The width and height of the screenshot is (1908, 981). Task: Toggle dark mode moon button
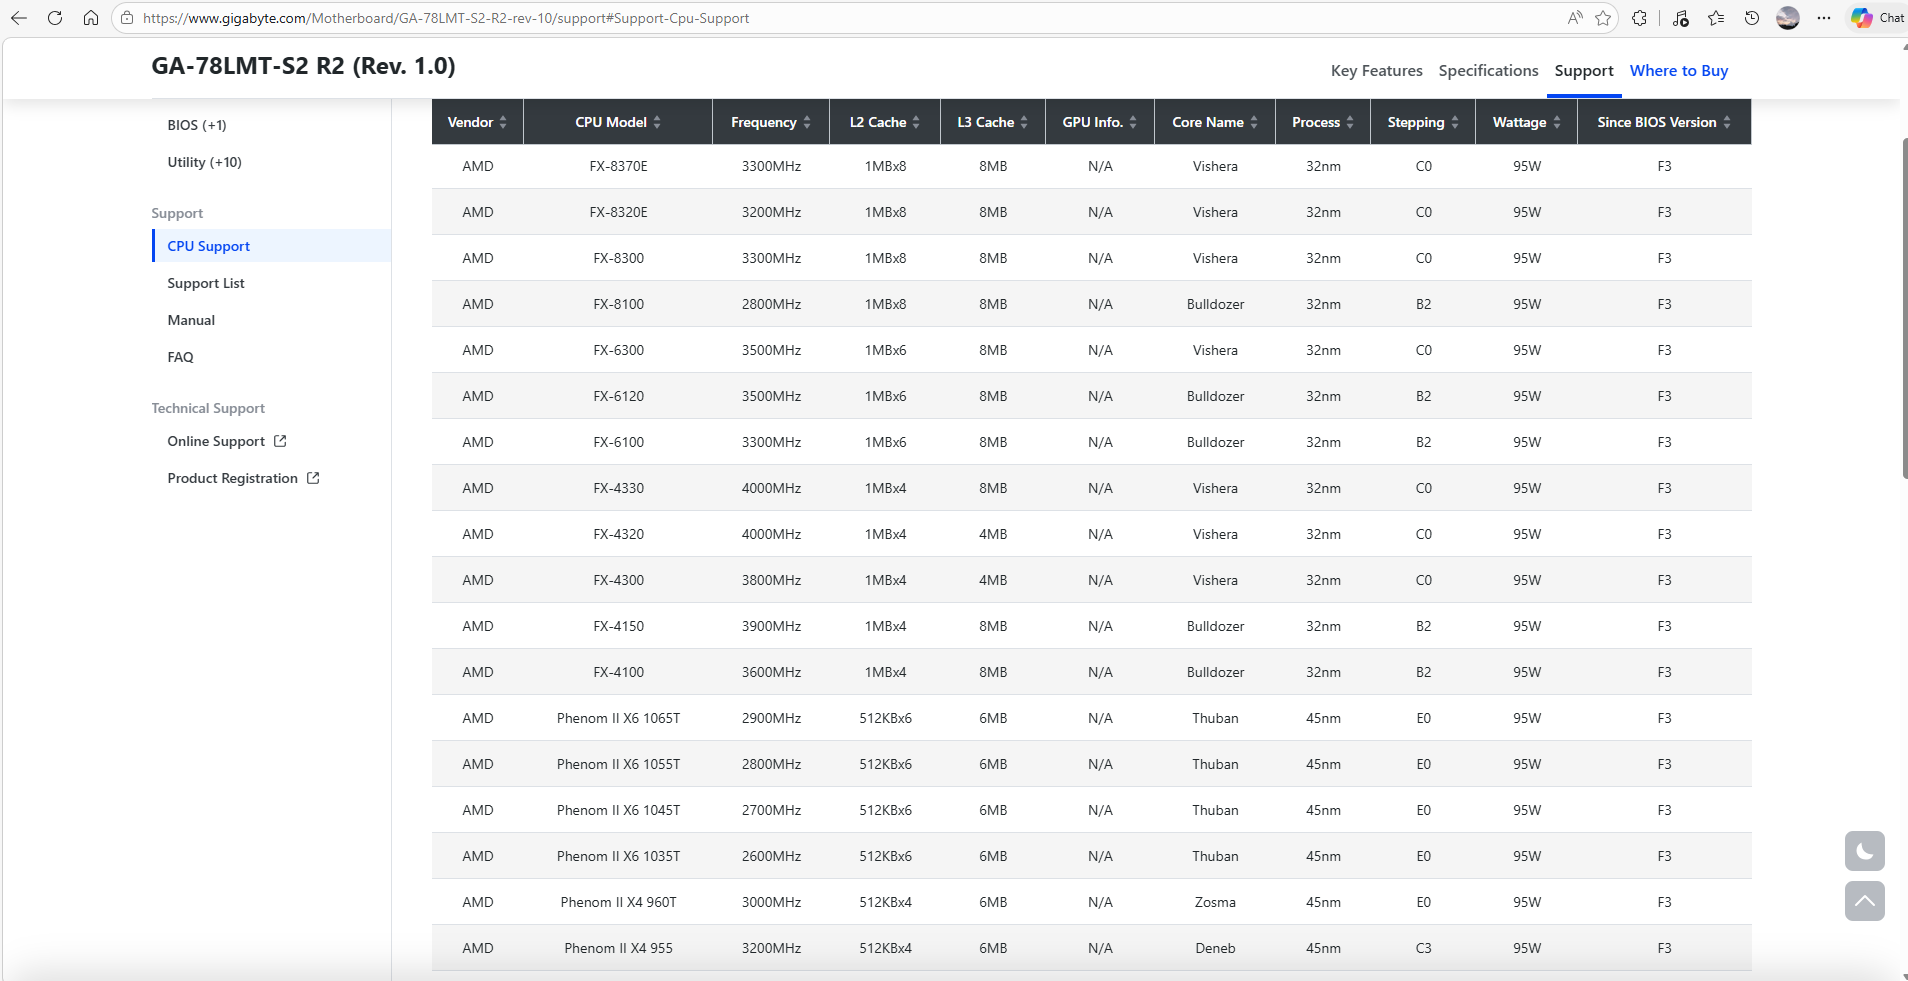(x=1865, y=851)
